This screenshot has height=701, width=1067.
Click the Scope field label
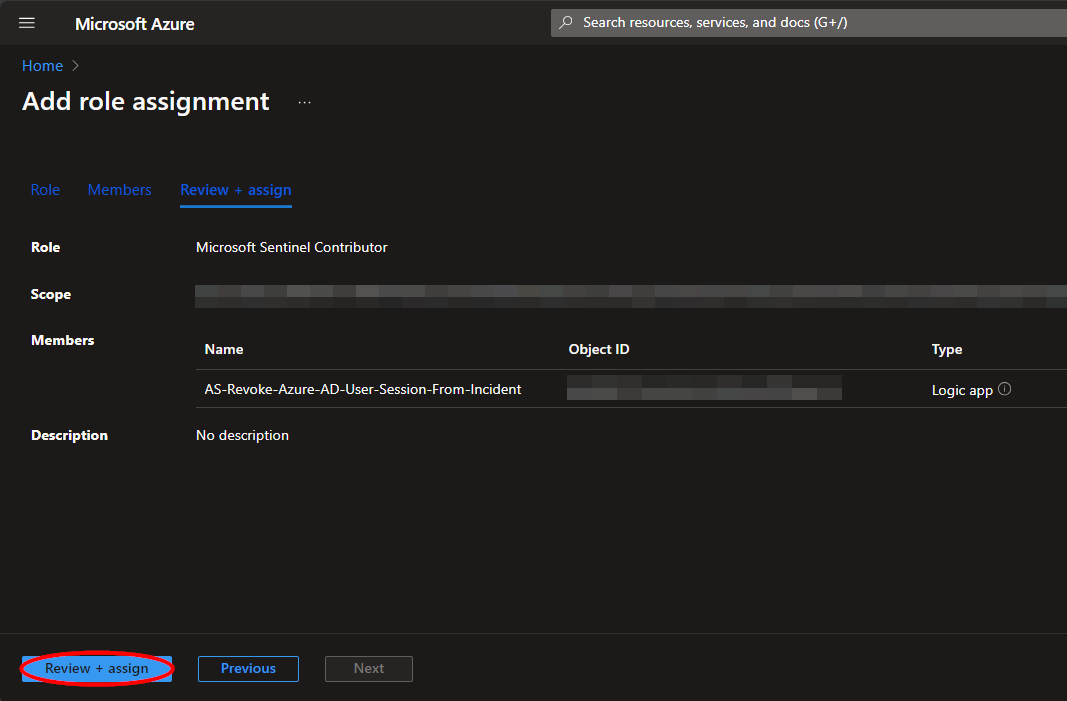click(x=51, y=294)
